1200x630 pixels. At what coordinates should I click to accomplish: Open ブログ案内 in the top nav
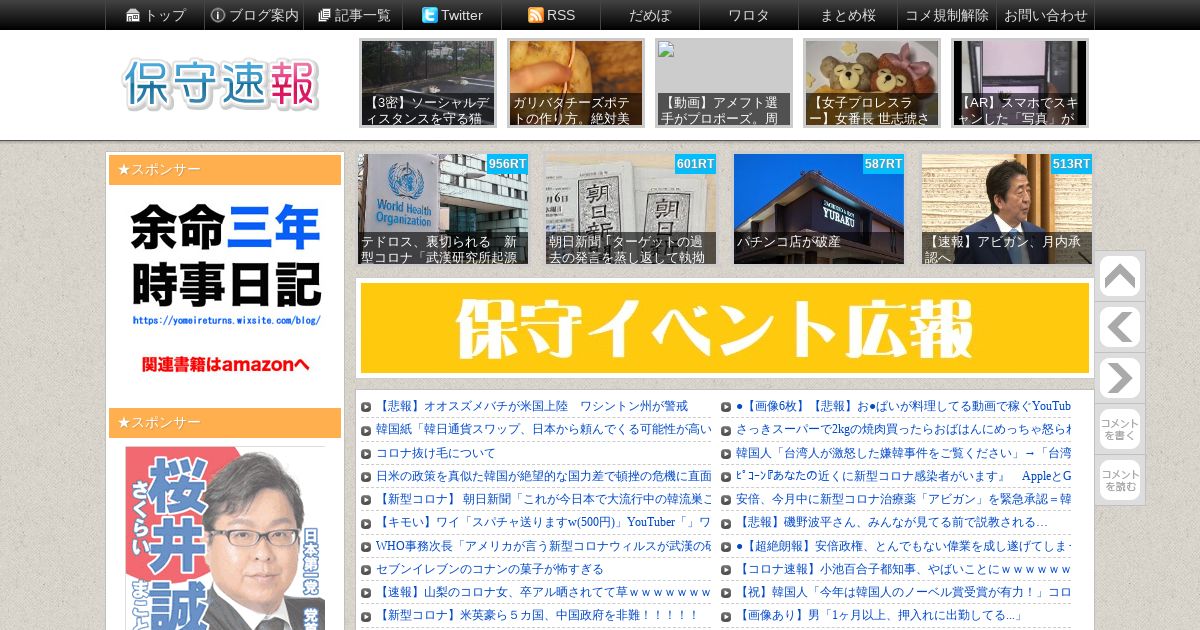255,15
